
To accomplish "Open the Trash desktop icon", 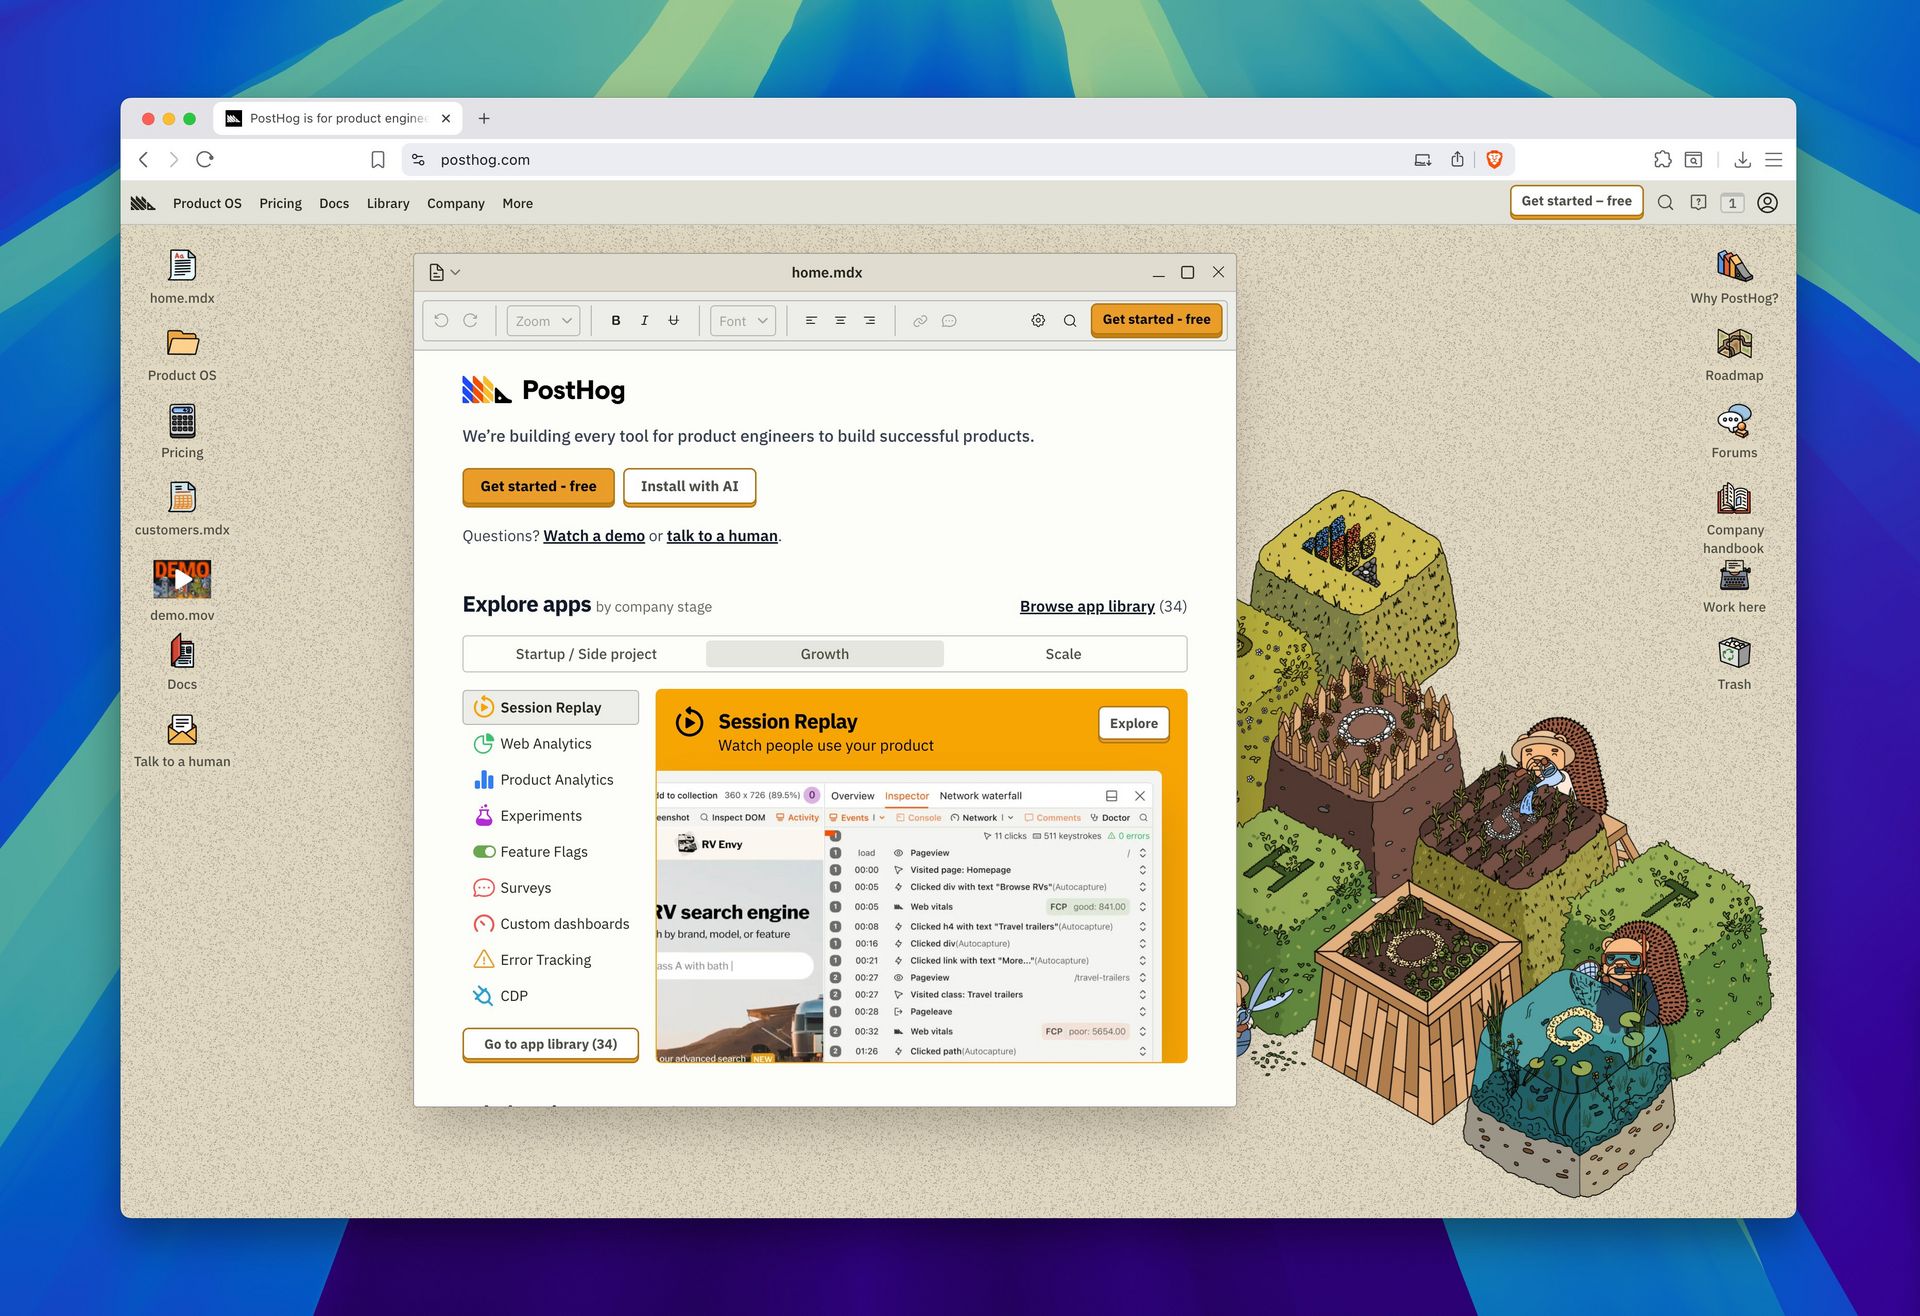I will (x=1733, y=655).
